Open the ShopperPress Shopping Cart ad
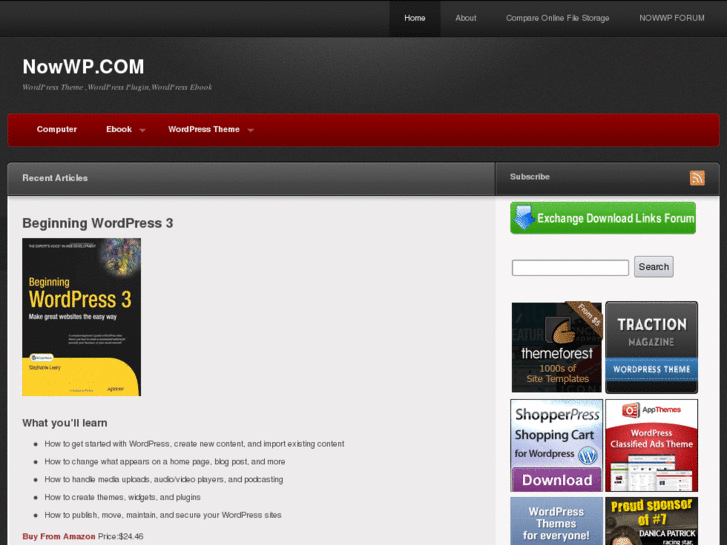The width and height of the screenshot is (727, 545). click(x=556, y=445)
